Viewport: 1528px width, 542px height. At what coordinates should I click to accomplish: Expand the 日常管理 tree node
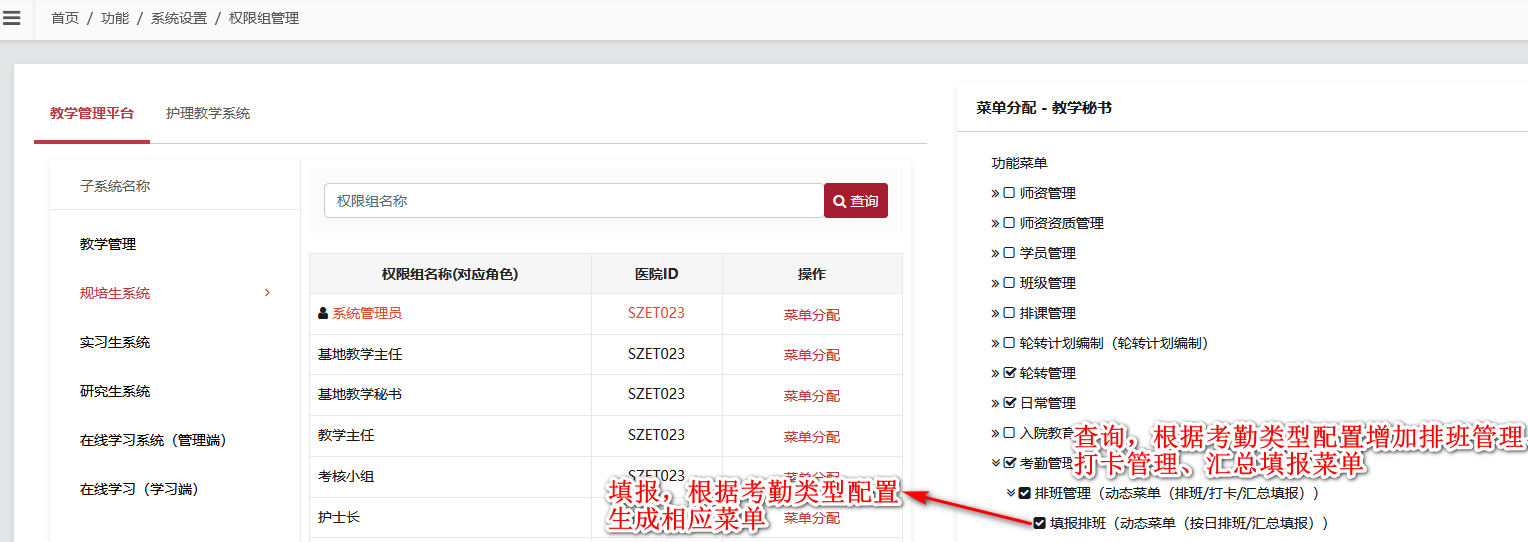(x=996, y=403)
